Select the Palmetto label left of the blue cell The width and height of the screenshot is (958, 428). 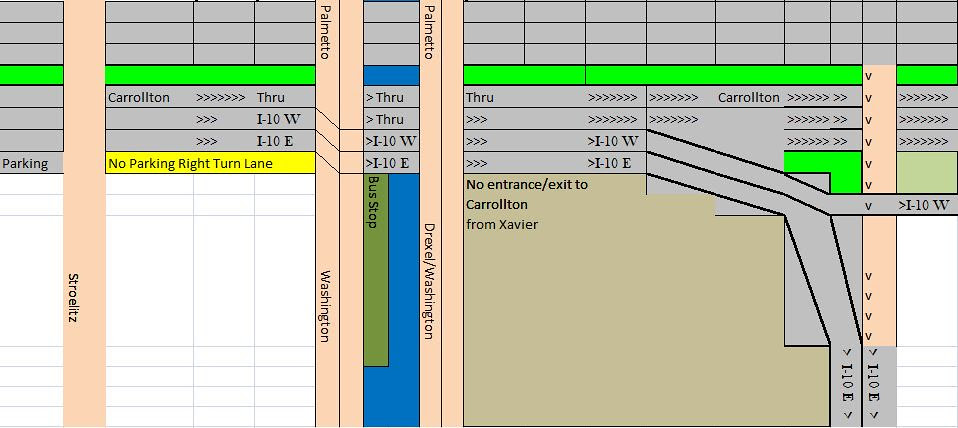click(x=326, y=32)
